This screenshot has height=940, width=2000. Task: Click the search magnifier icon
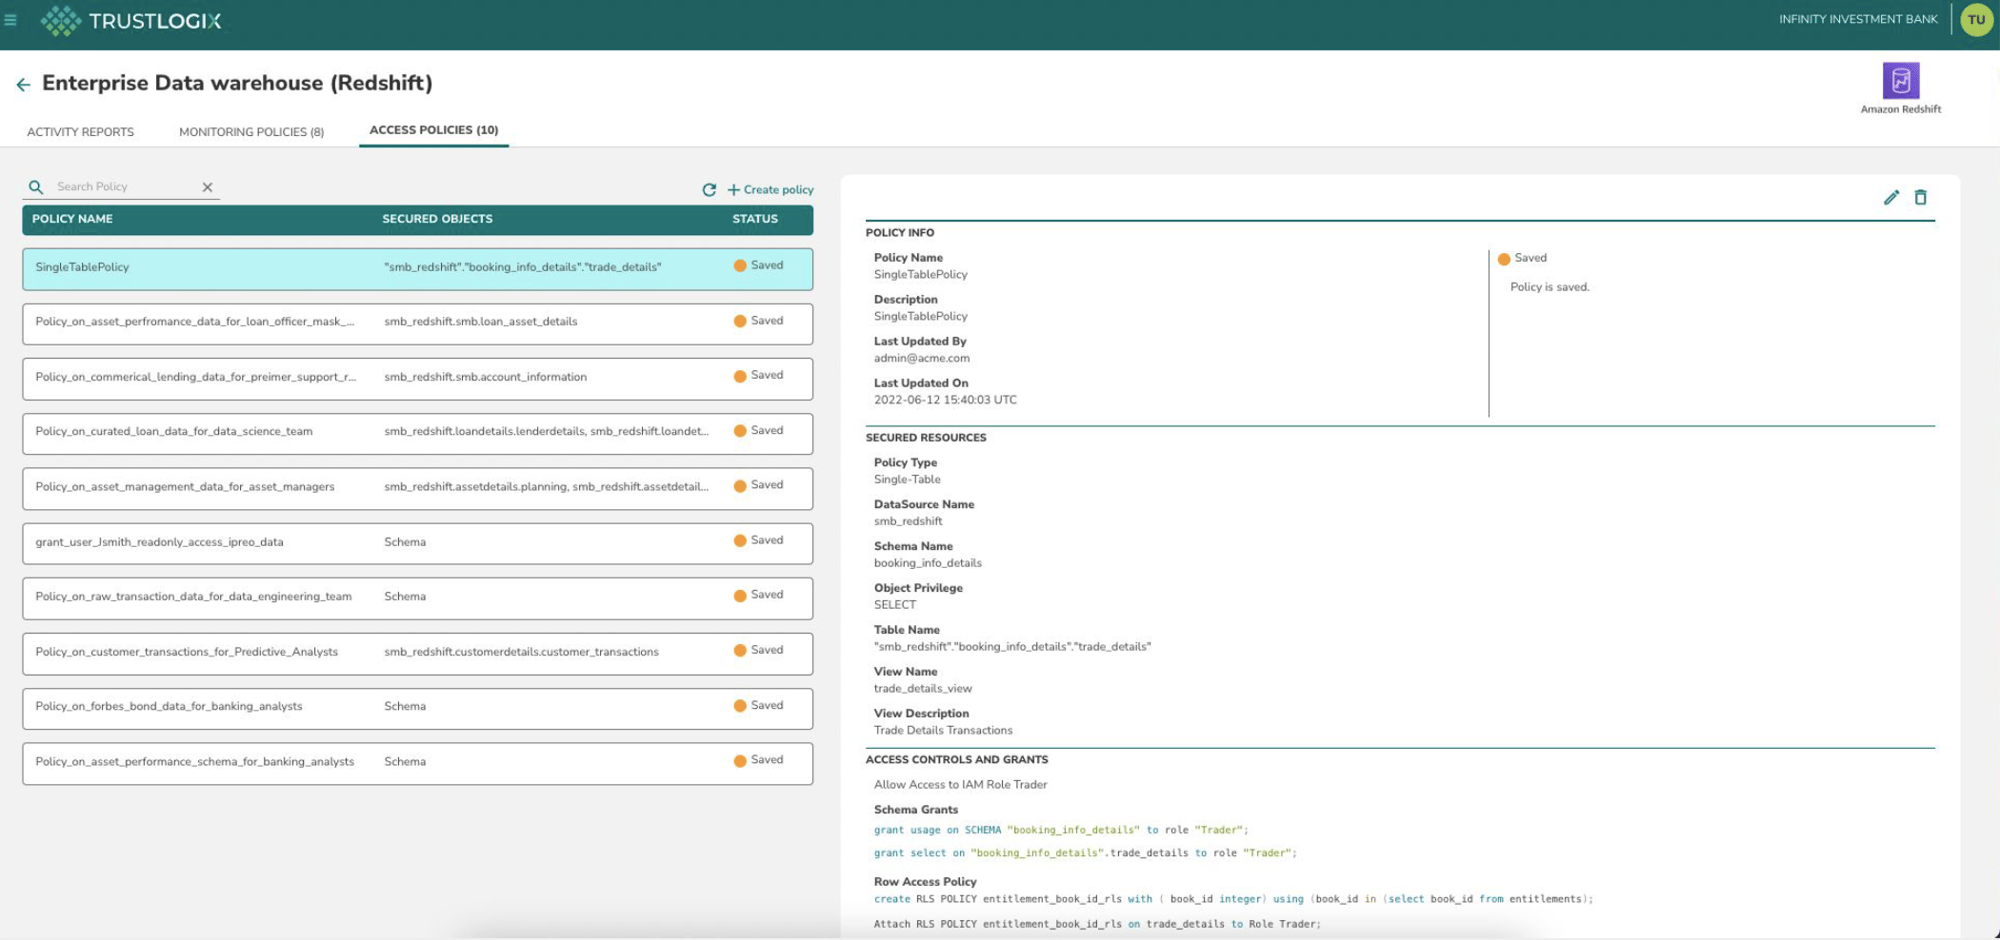36,186
